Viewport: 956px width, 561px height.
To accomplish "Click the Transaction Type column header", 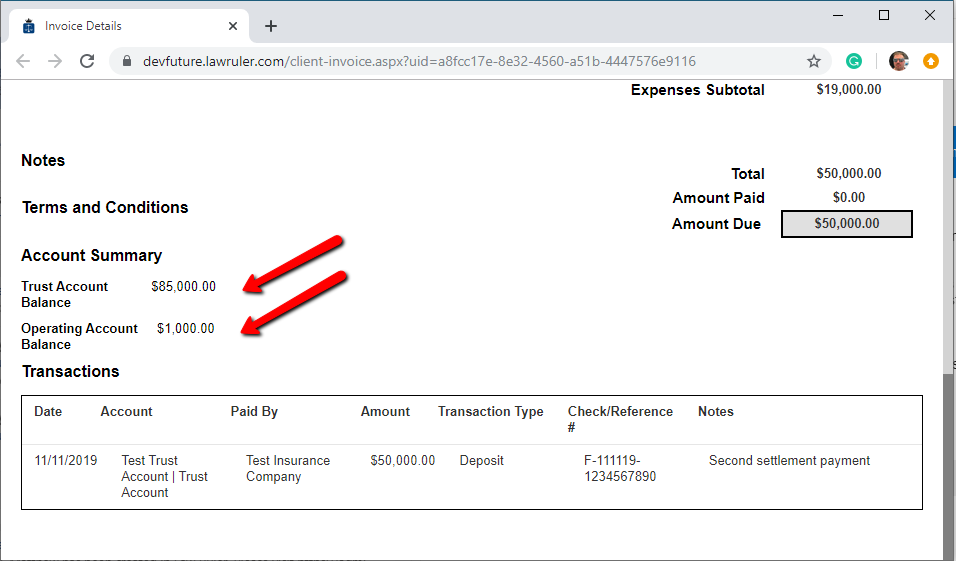I will pos(490,412).
